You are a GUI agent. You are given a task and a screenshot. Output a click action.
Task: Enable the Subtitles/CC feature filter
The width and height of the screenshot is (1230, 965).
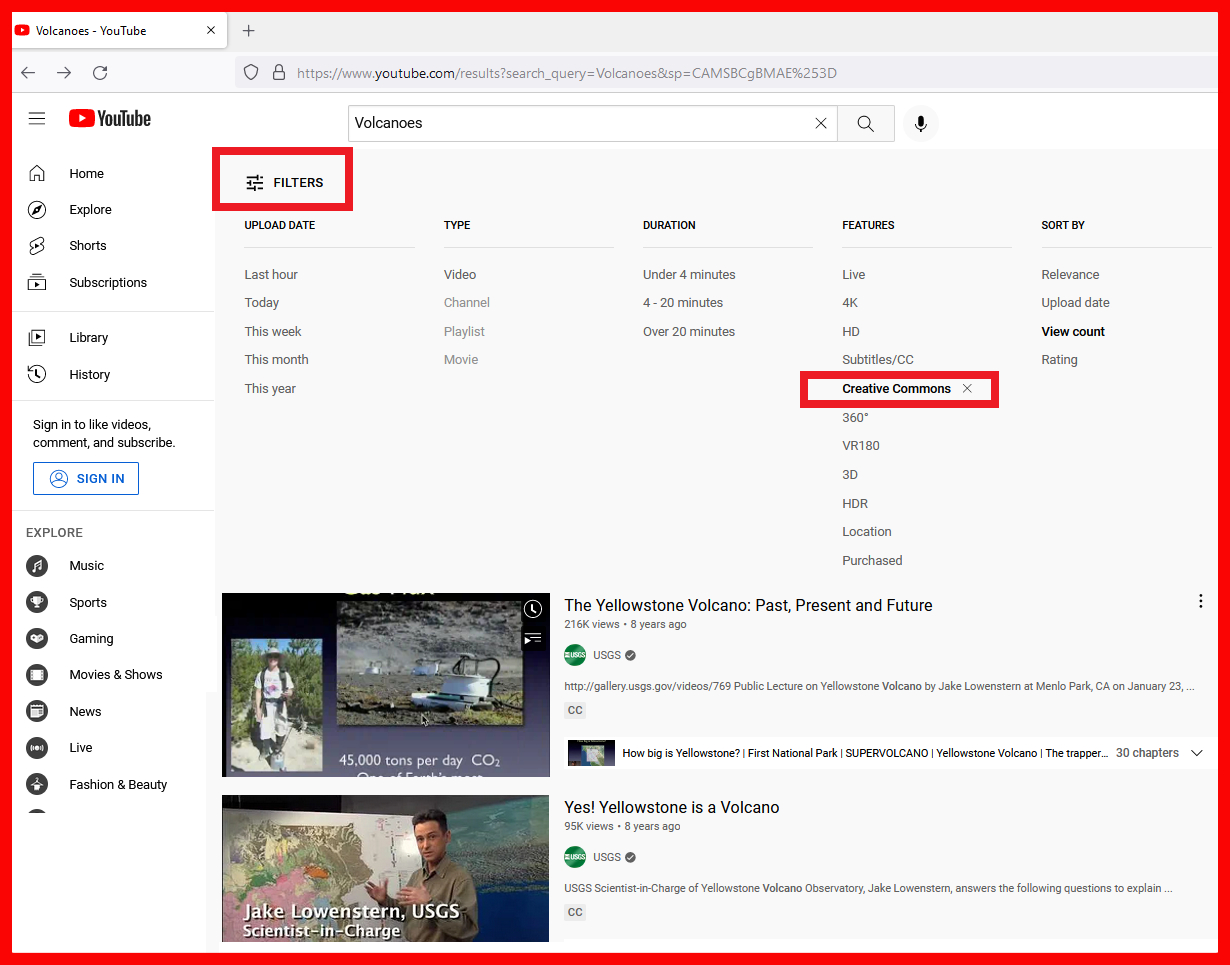click(x=877, y=360)
